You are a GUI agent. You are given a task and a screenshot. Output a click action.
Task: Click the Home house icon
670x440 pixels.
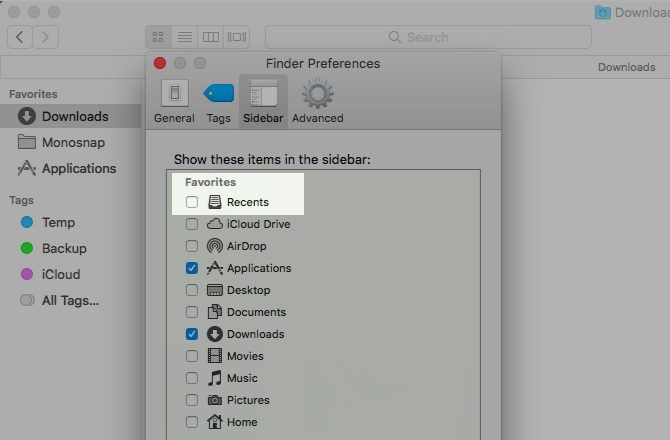click(215, 422)
